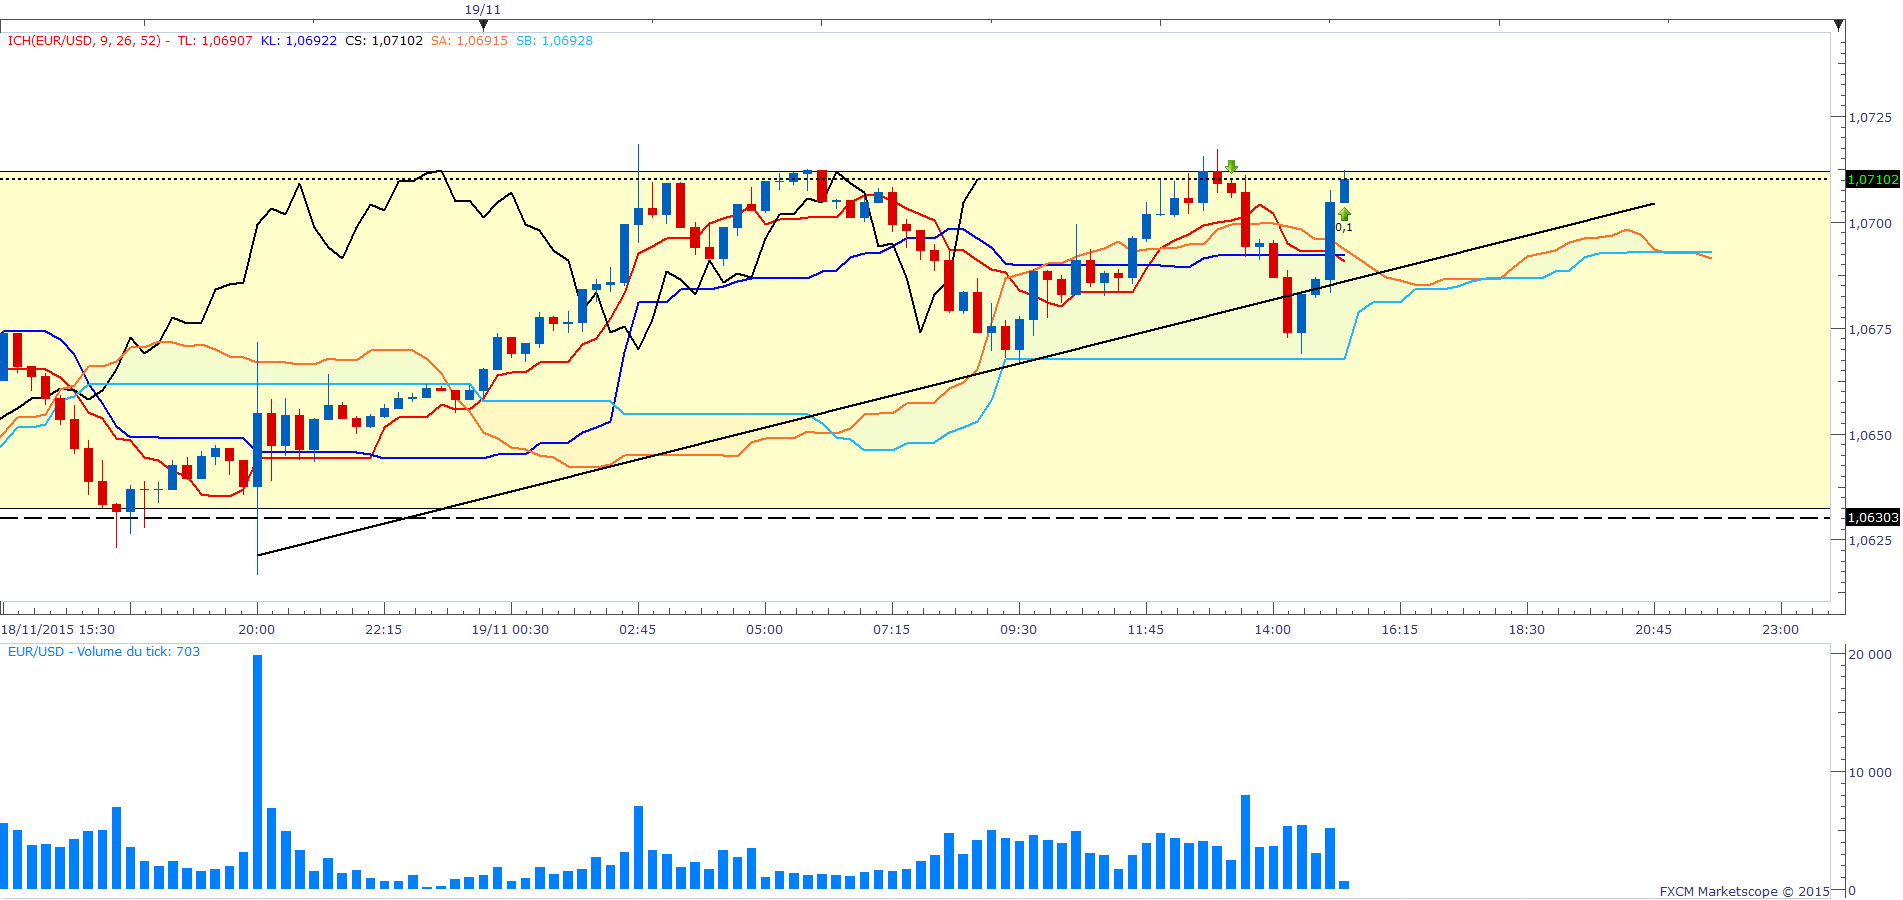The image size is (1903, 900).
Task: Click the 1,0675 price axis label
Action: (1870, 330)
